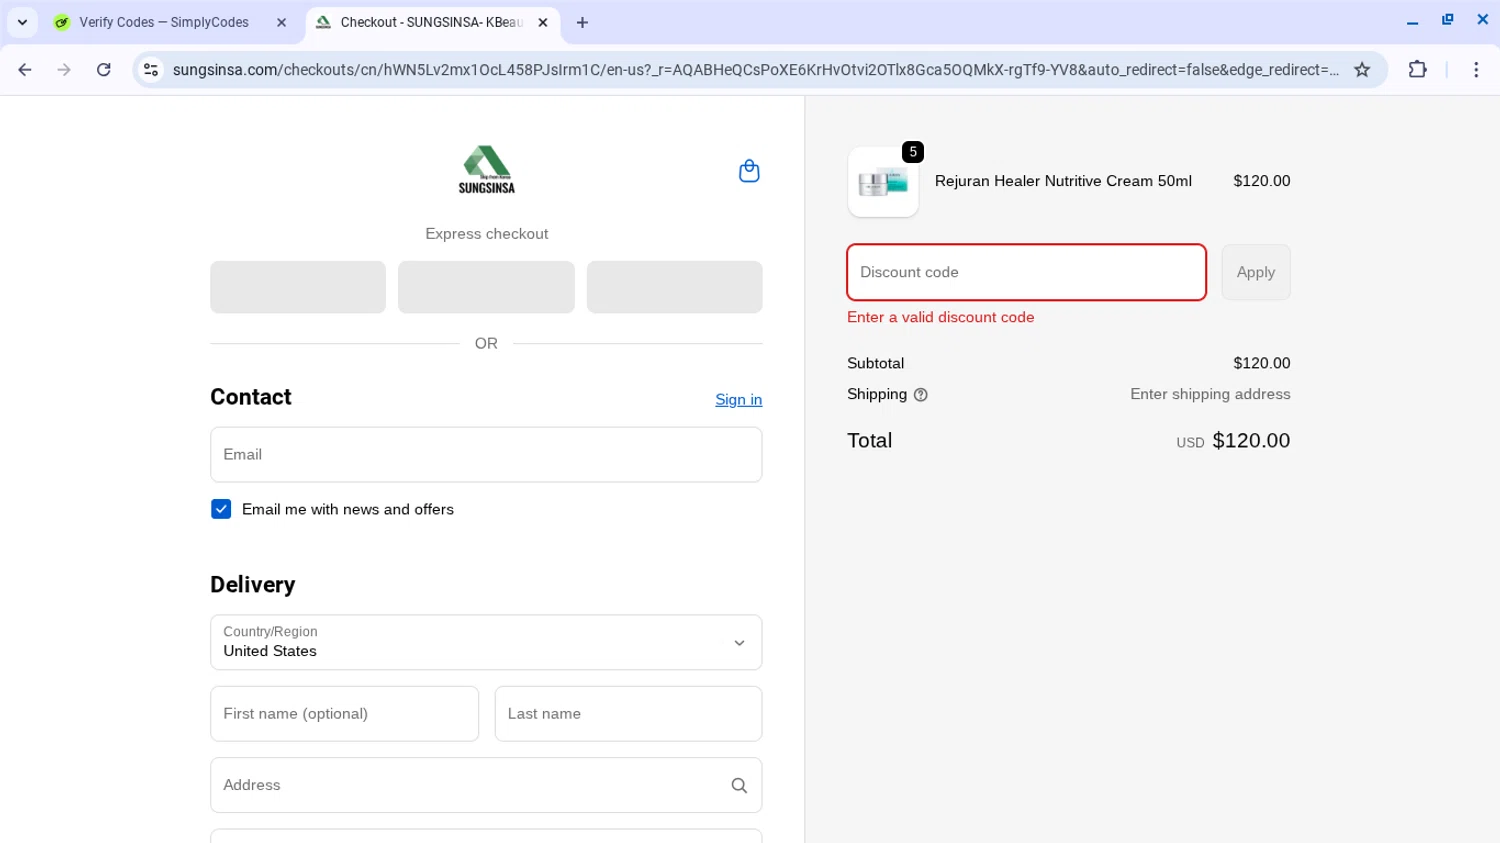Viewport: 1500px width, 843px height.
Task: Click the First name (optional) field
Action: pyautogui.click(x=344, y=714)
